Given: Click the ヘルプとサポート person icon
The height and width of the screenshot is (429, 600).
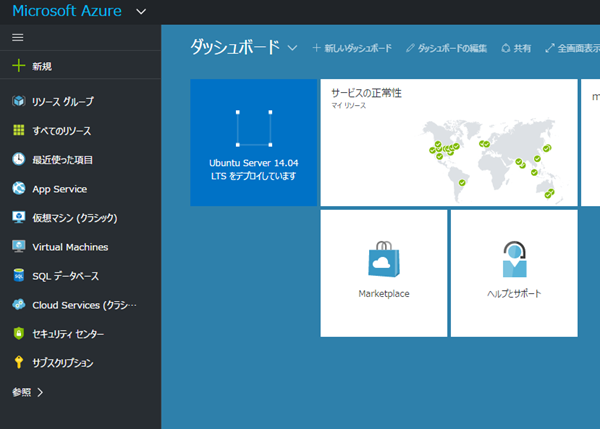Looking at the screenshot, I should [514, 259].
